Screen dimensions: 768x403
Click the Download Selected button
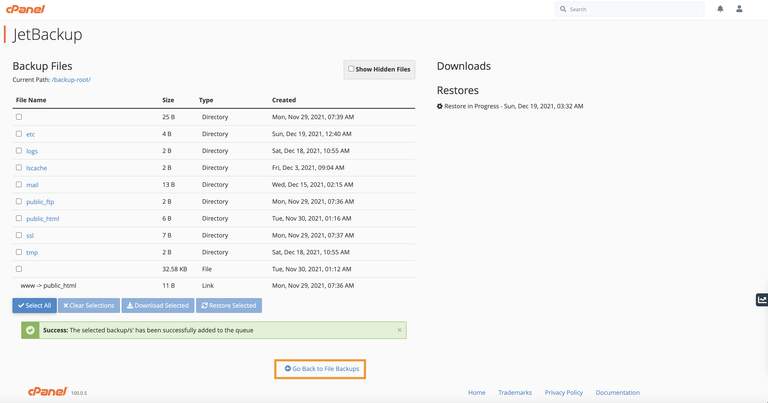pyautogui.click(x=158, y=306)
